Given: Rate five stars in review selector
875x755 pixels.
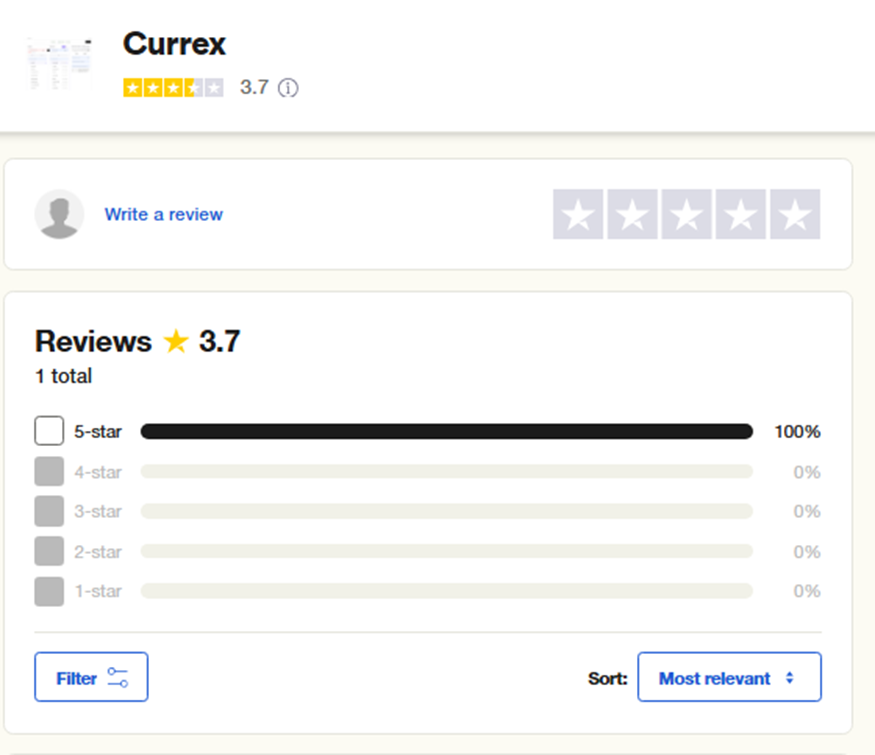Looking at the screenshot, I should point(795,214).
